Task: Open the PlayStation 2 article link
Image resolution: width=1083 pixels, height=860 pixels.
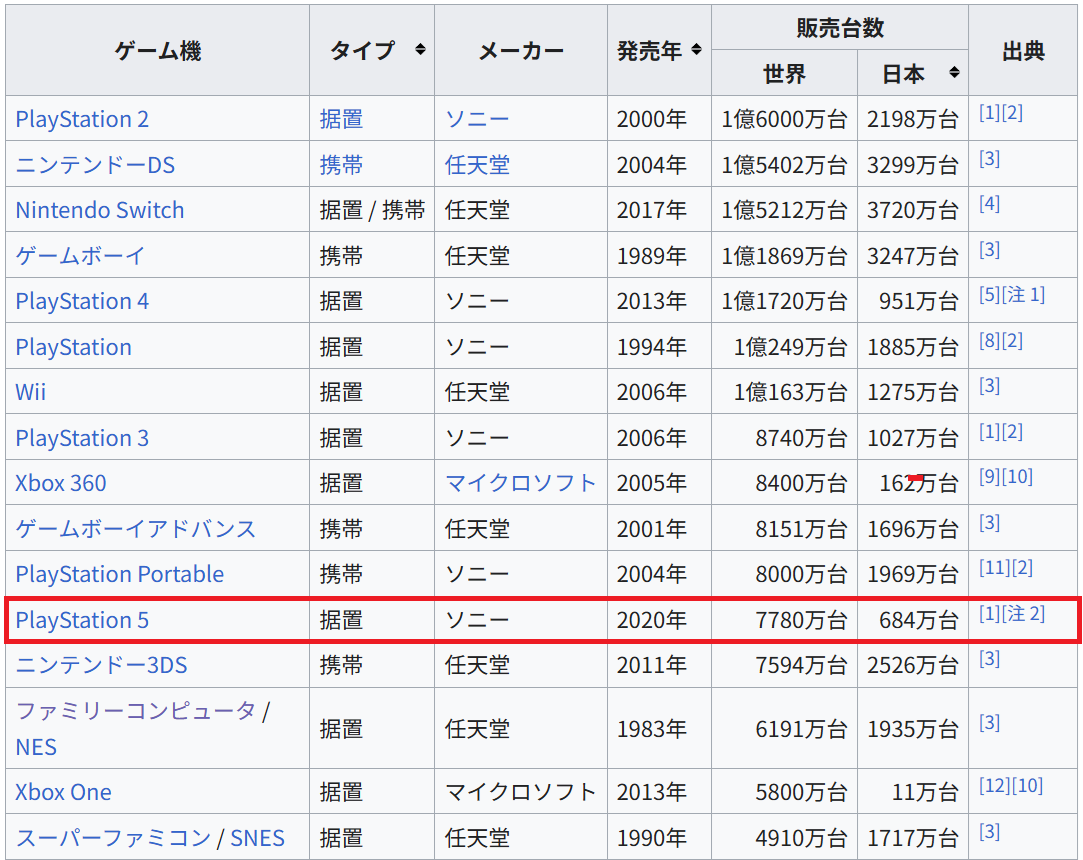Action: [x=82, y=119]
